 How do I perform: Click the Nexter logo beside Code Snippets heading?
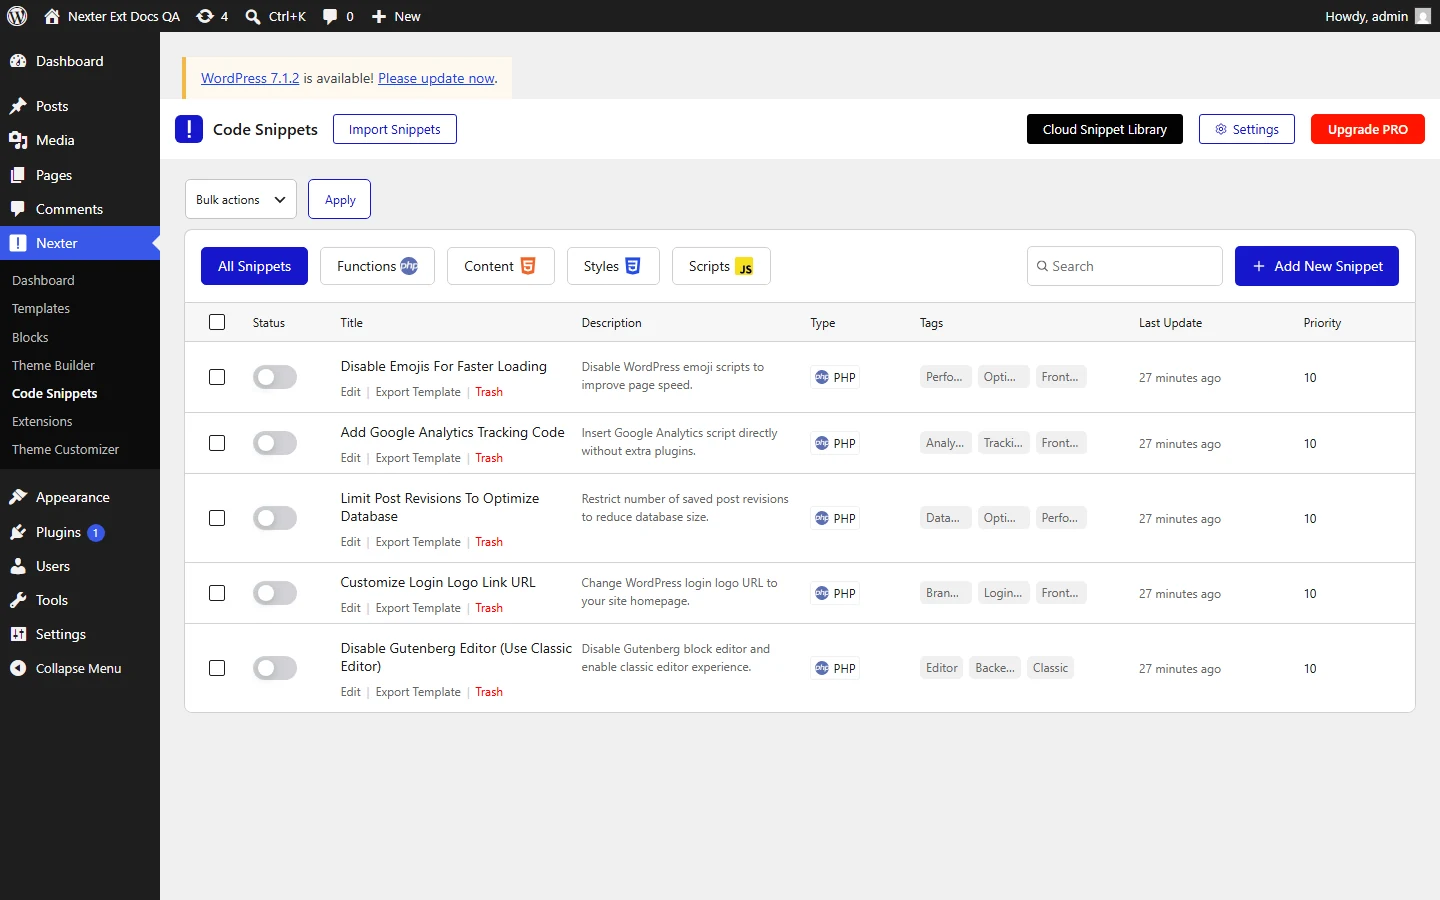pos(189,129)
